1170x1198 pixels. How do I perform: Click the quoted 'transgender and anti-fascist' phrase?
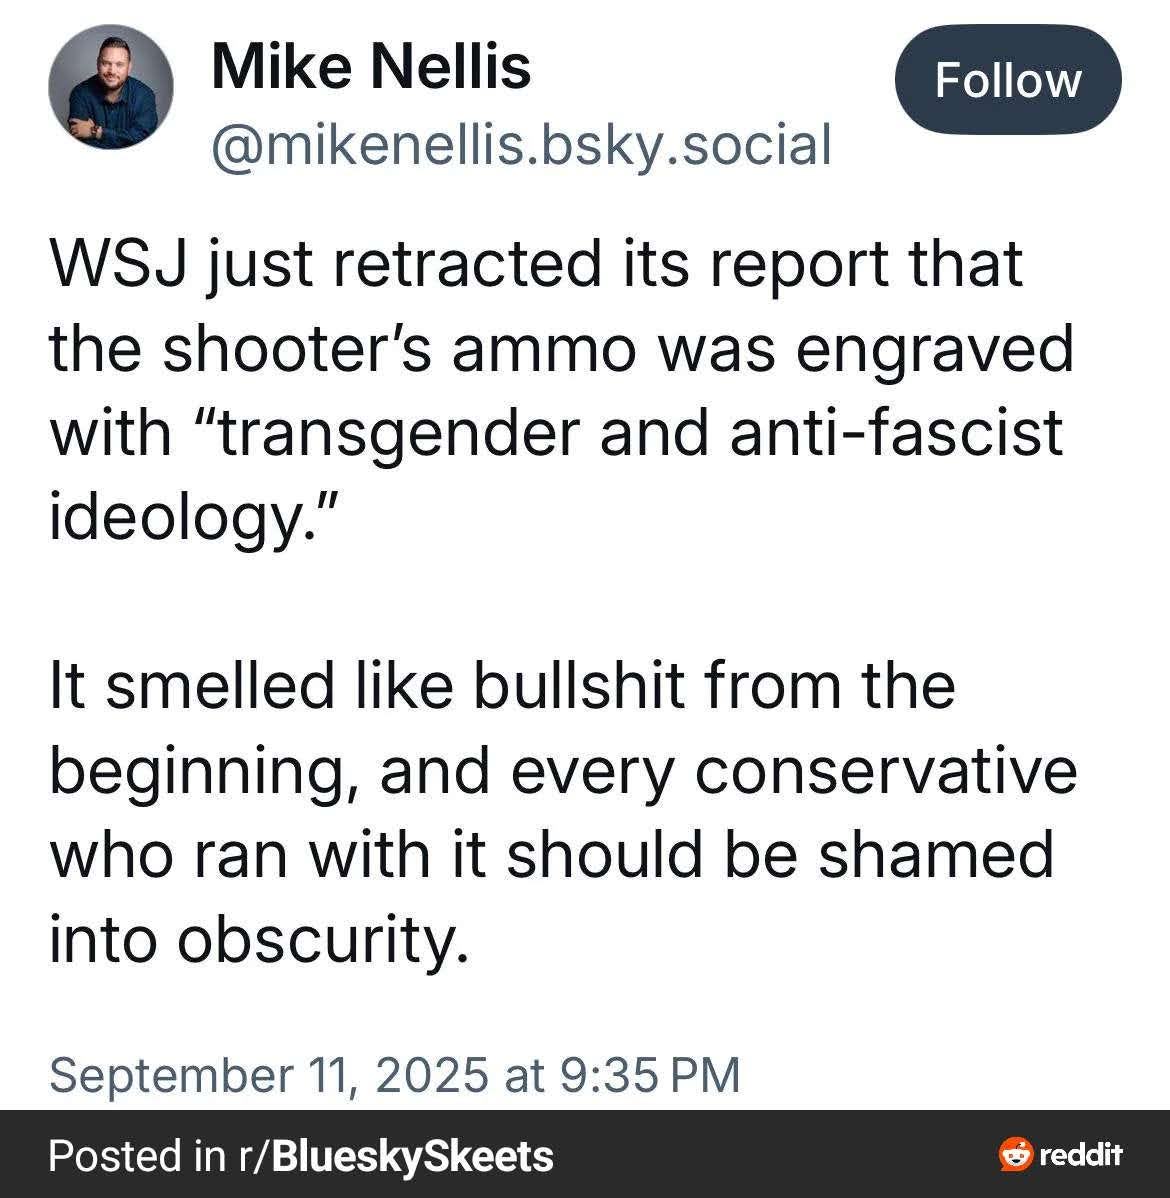pos(631,432)
